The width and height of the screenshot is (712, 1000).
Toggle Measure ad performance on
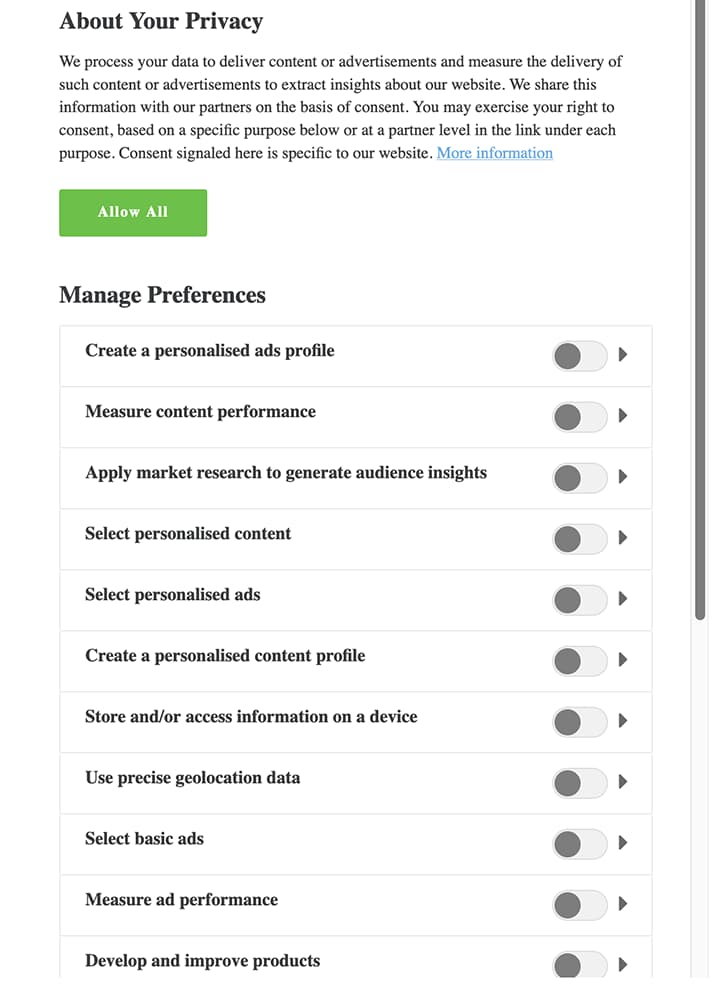coord(581,905)
